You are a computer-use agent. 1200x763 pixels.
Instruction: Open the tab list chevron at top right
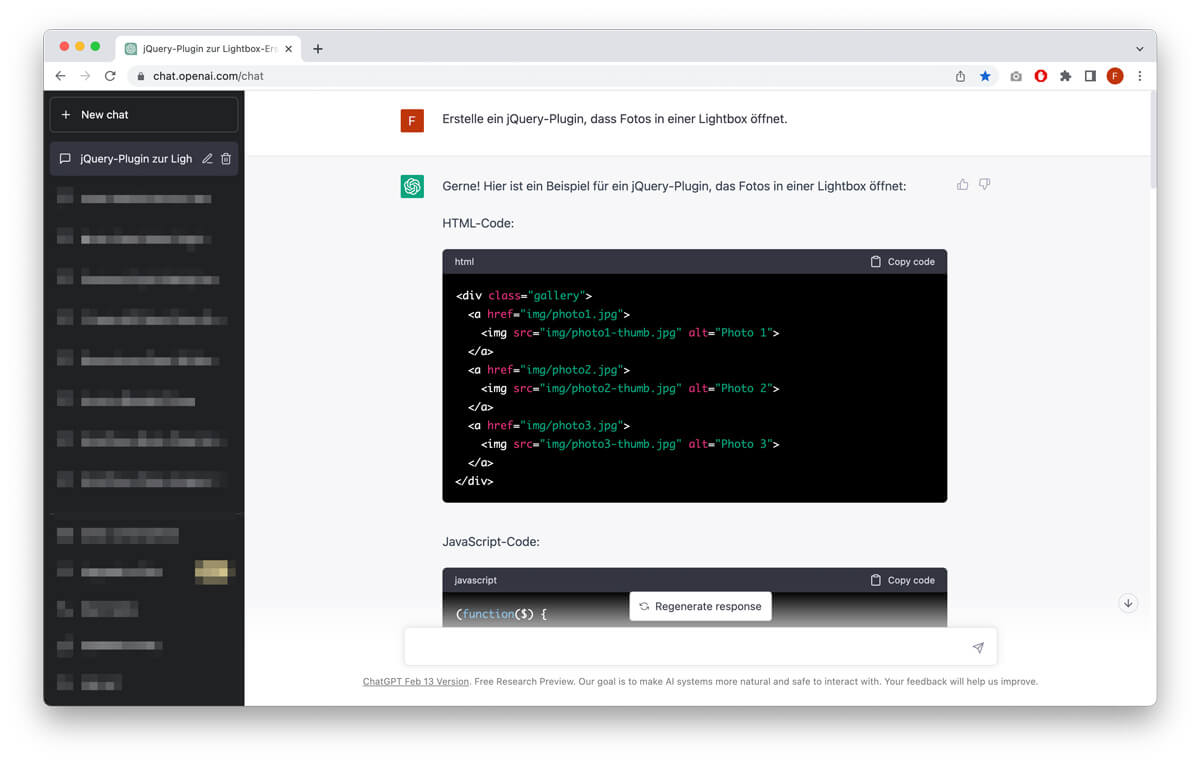tap(1139, 48)
